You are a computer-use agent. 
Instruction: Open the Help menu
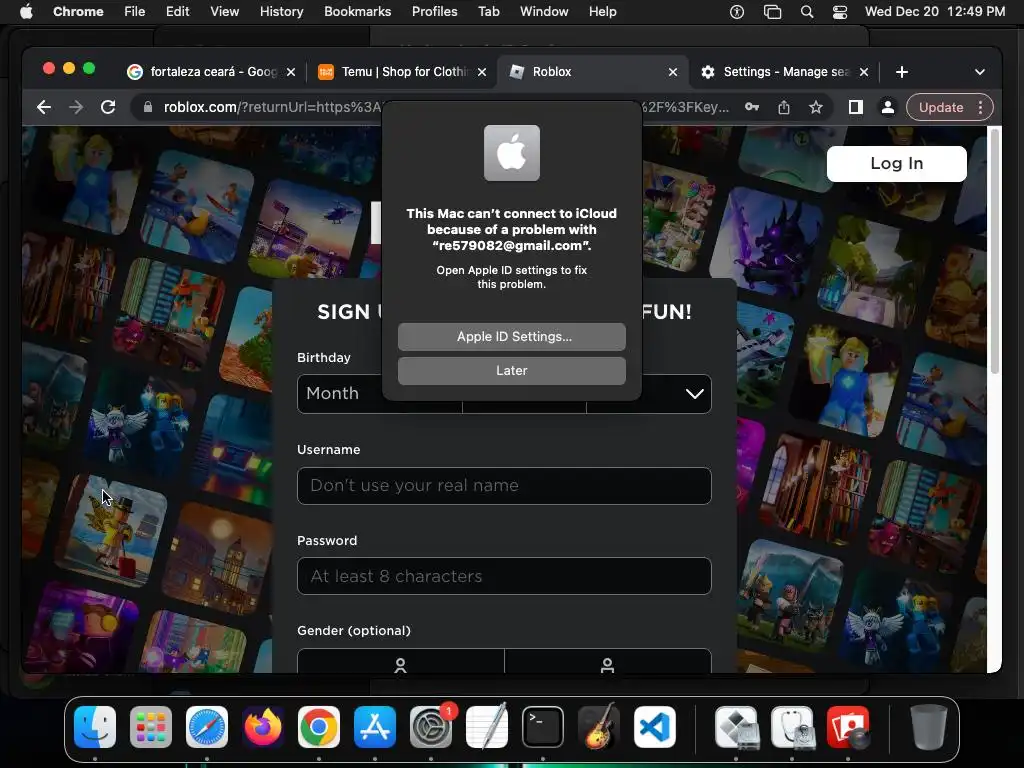603,12
